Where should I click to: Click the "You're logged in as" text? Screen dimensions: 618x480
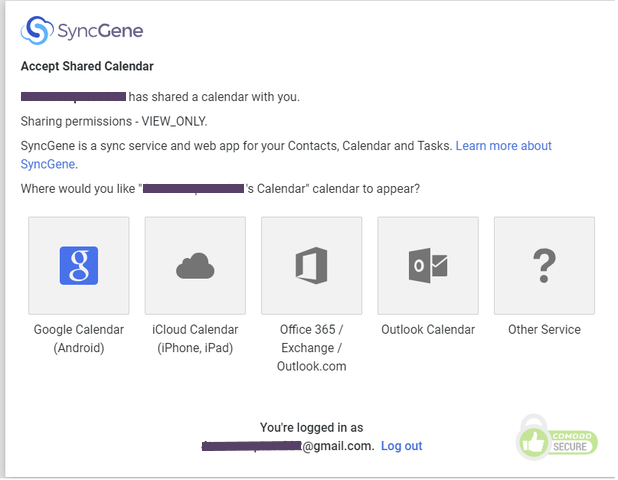[311, 428]
